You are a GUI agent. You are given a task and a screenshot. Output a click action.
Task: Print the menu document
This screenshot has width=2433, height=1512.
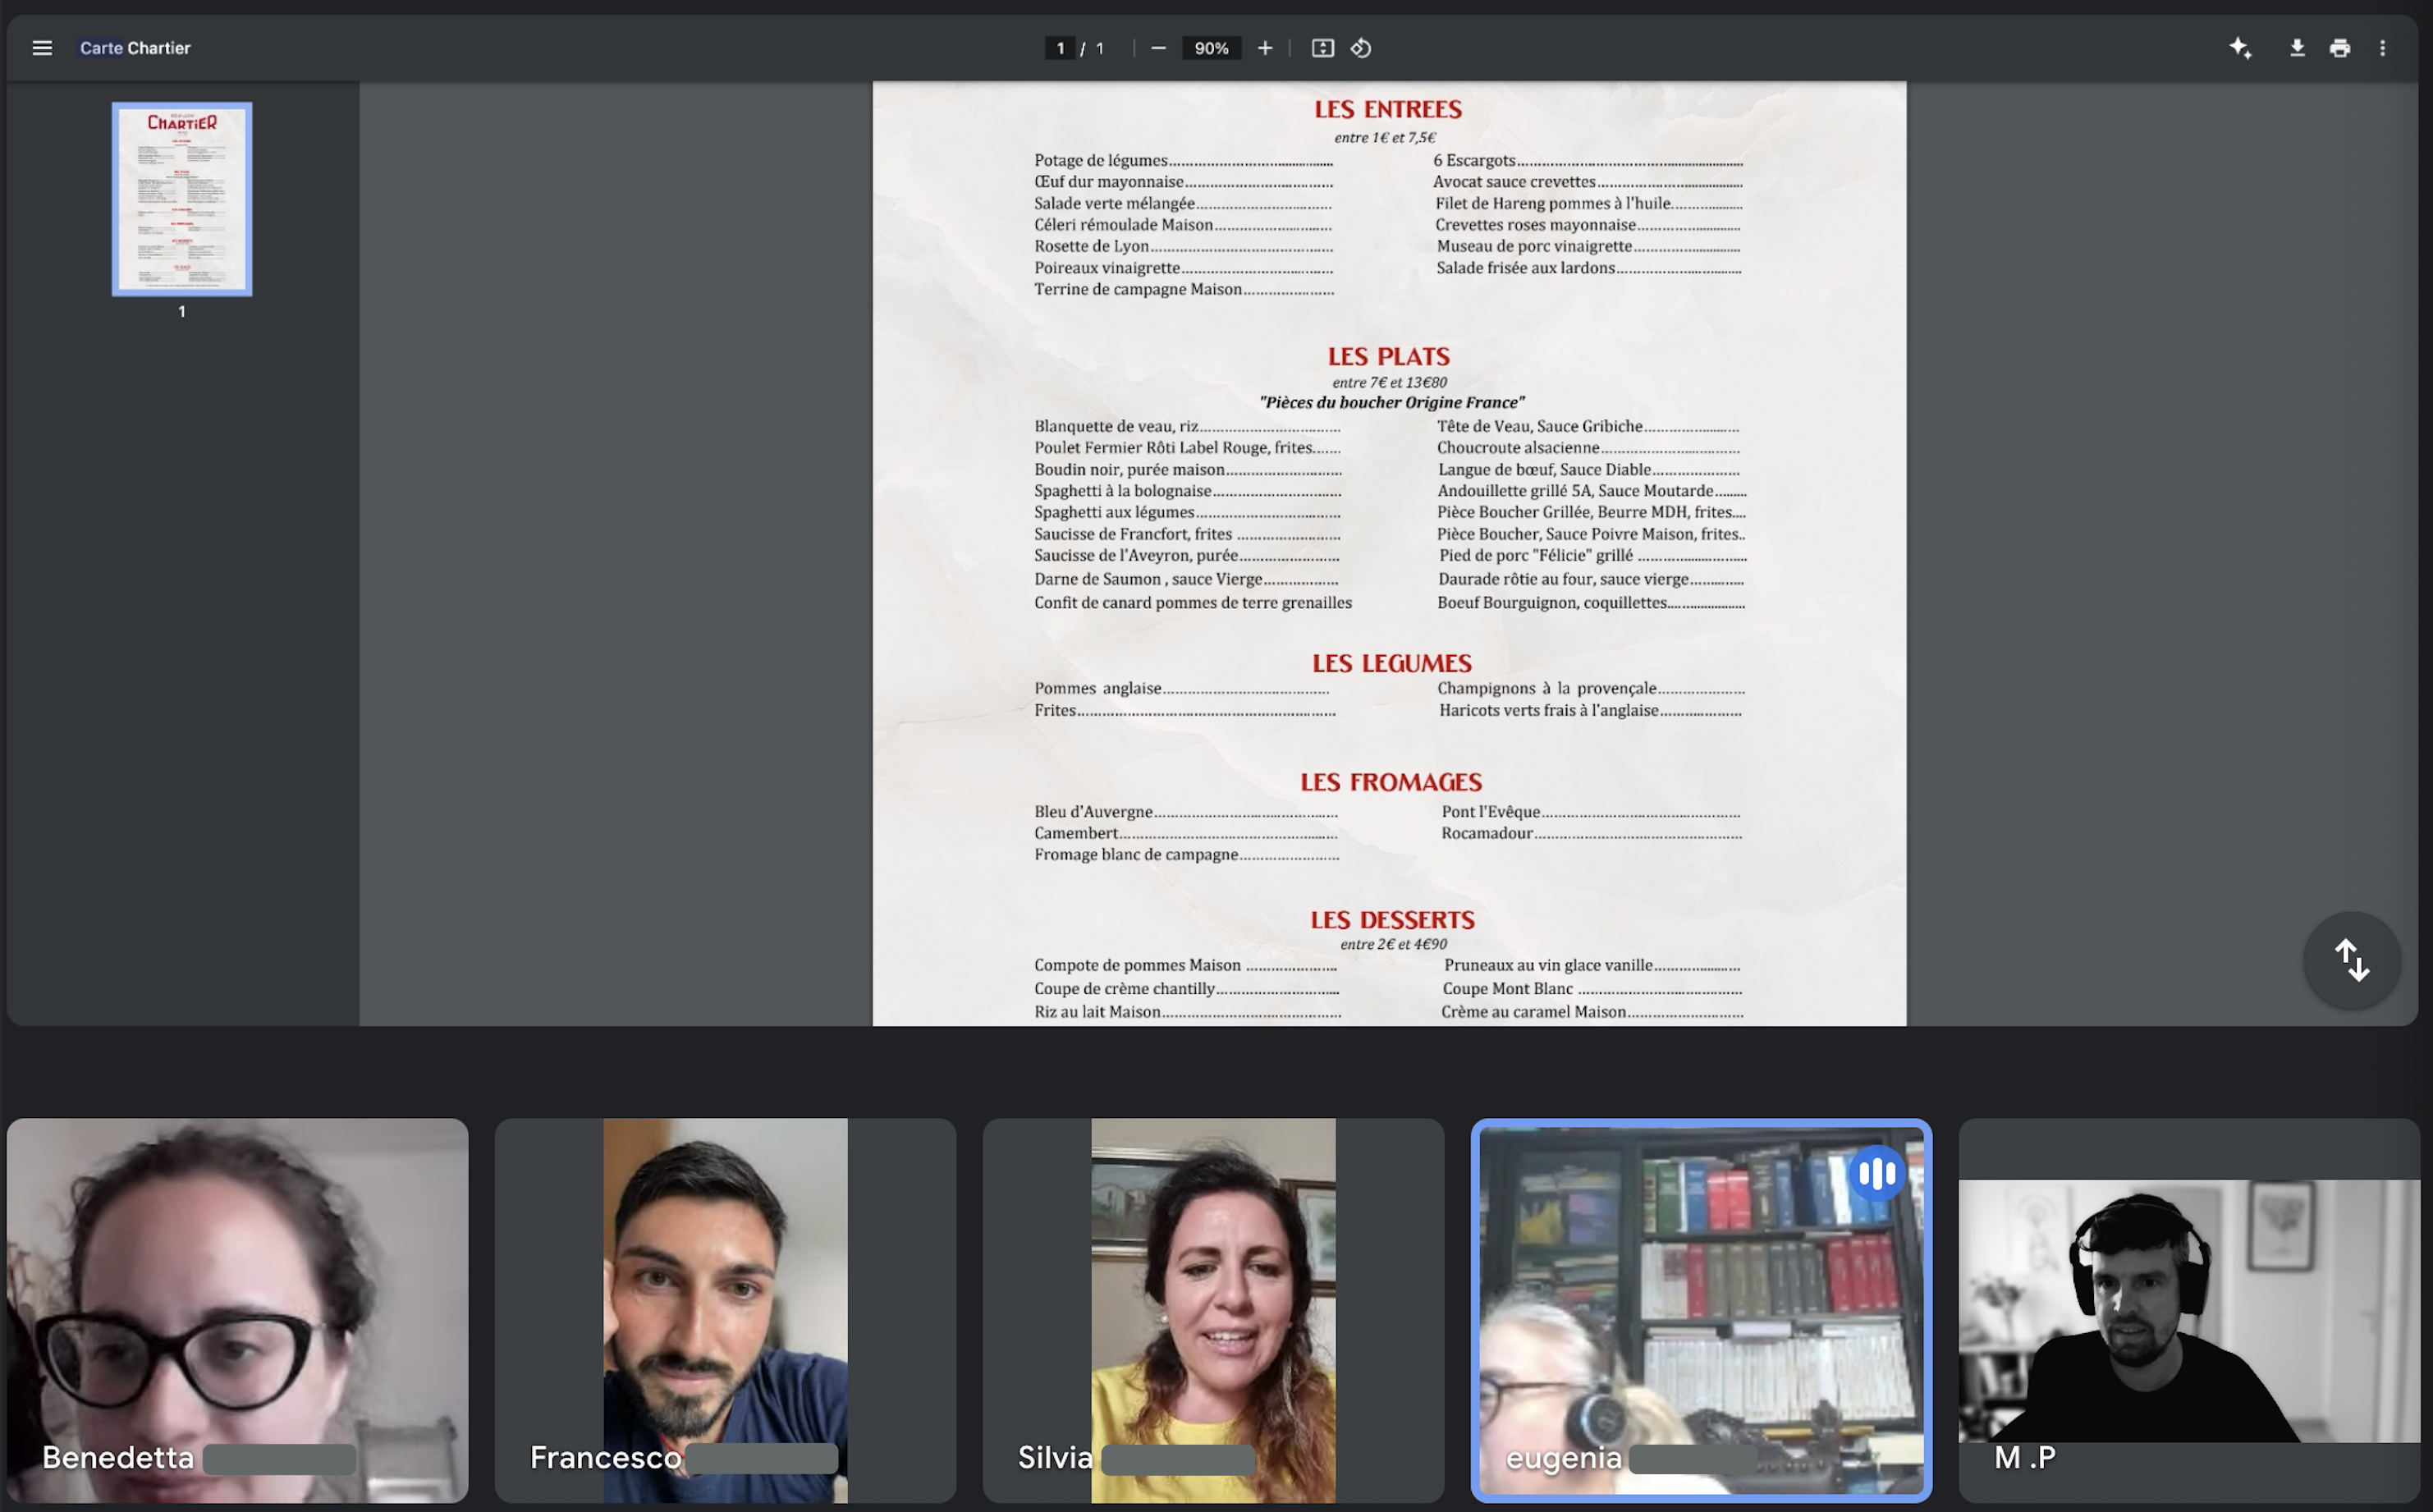pyautogui.click(x=2340, y=48)
